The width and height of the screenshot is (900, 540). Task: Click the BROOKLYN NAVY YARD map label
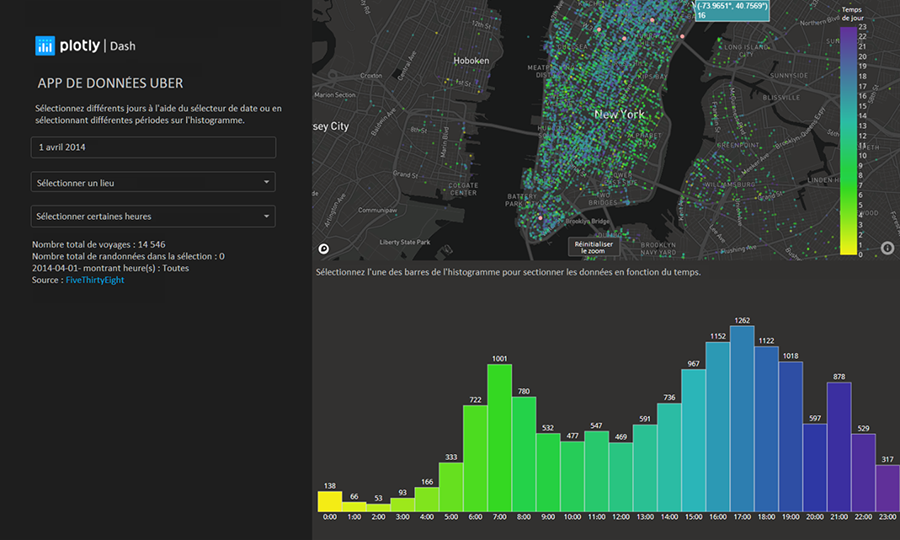click(x=658, y=248)
